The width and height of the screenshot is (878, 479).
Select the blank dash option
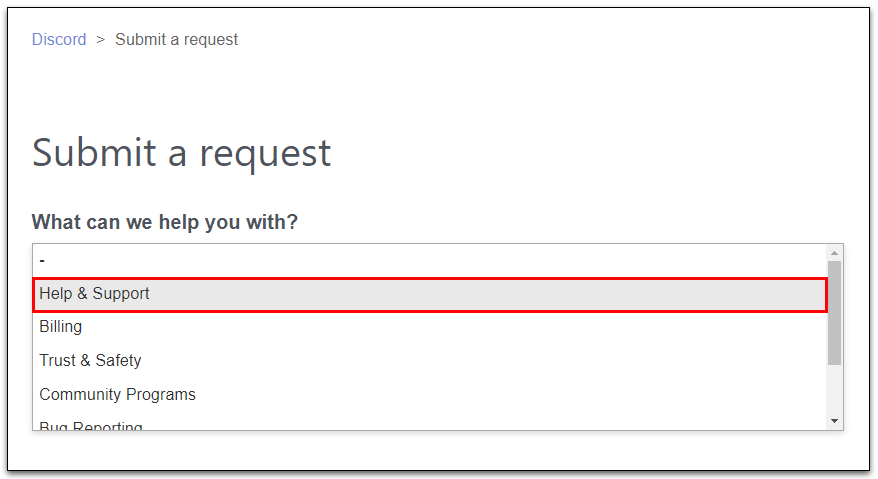[x=42, y=260]
